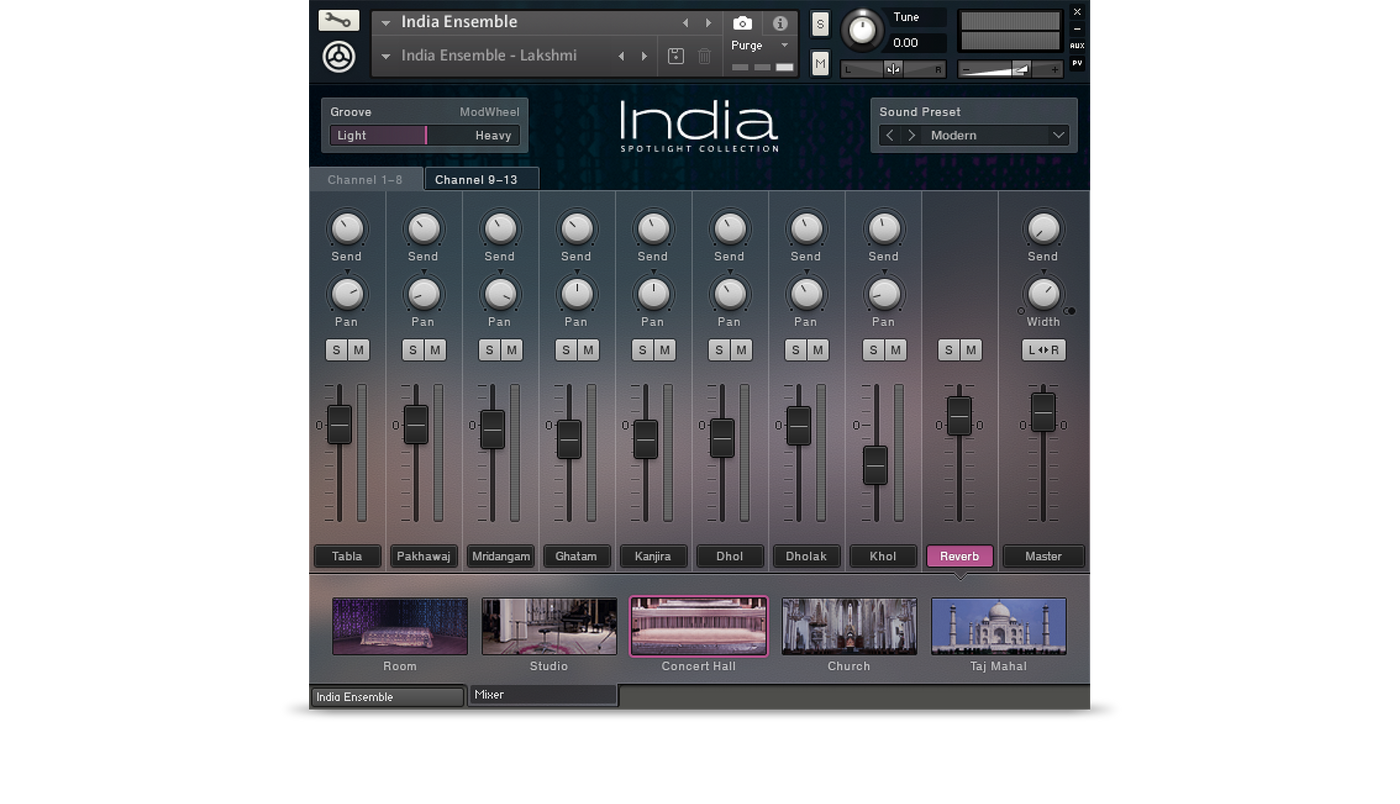Screen dimensions: 1400x804
Task: Expand the Sound Preset Modern dropdown
Action: [1058, 135]
